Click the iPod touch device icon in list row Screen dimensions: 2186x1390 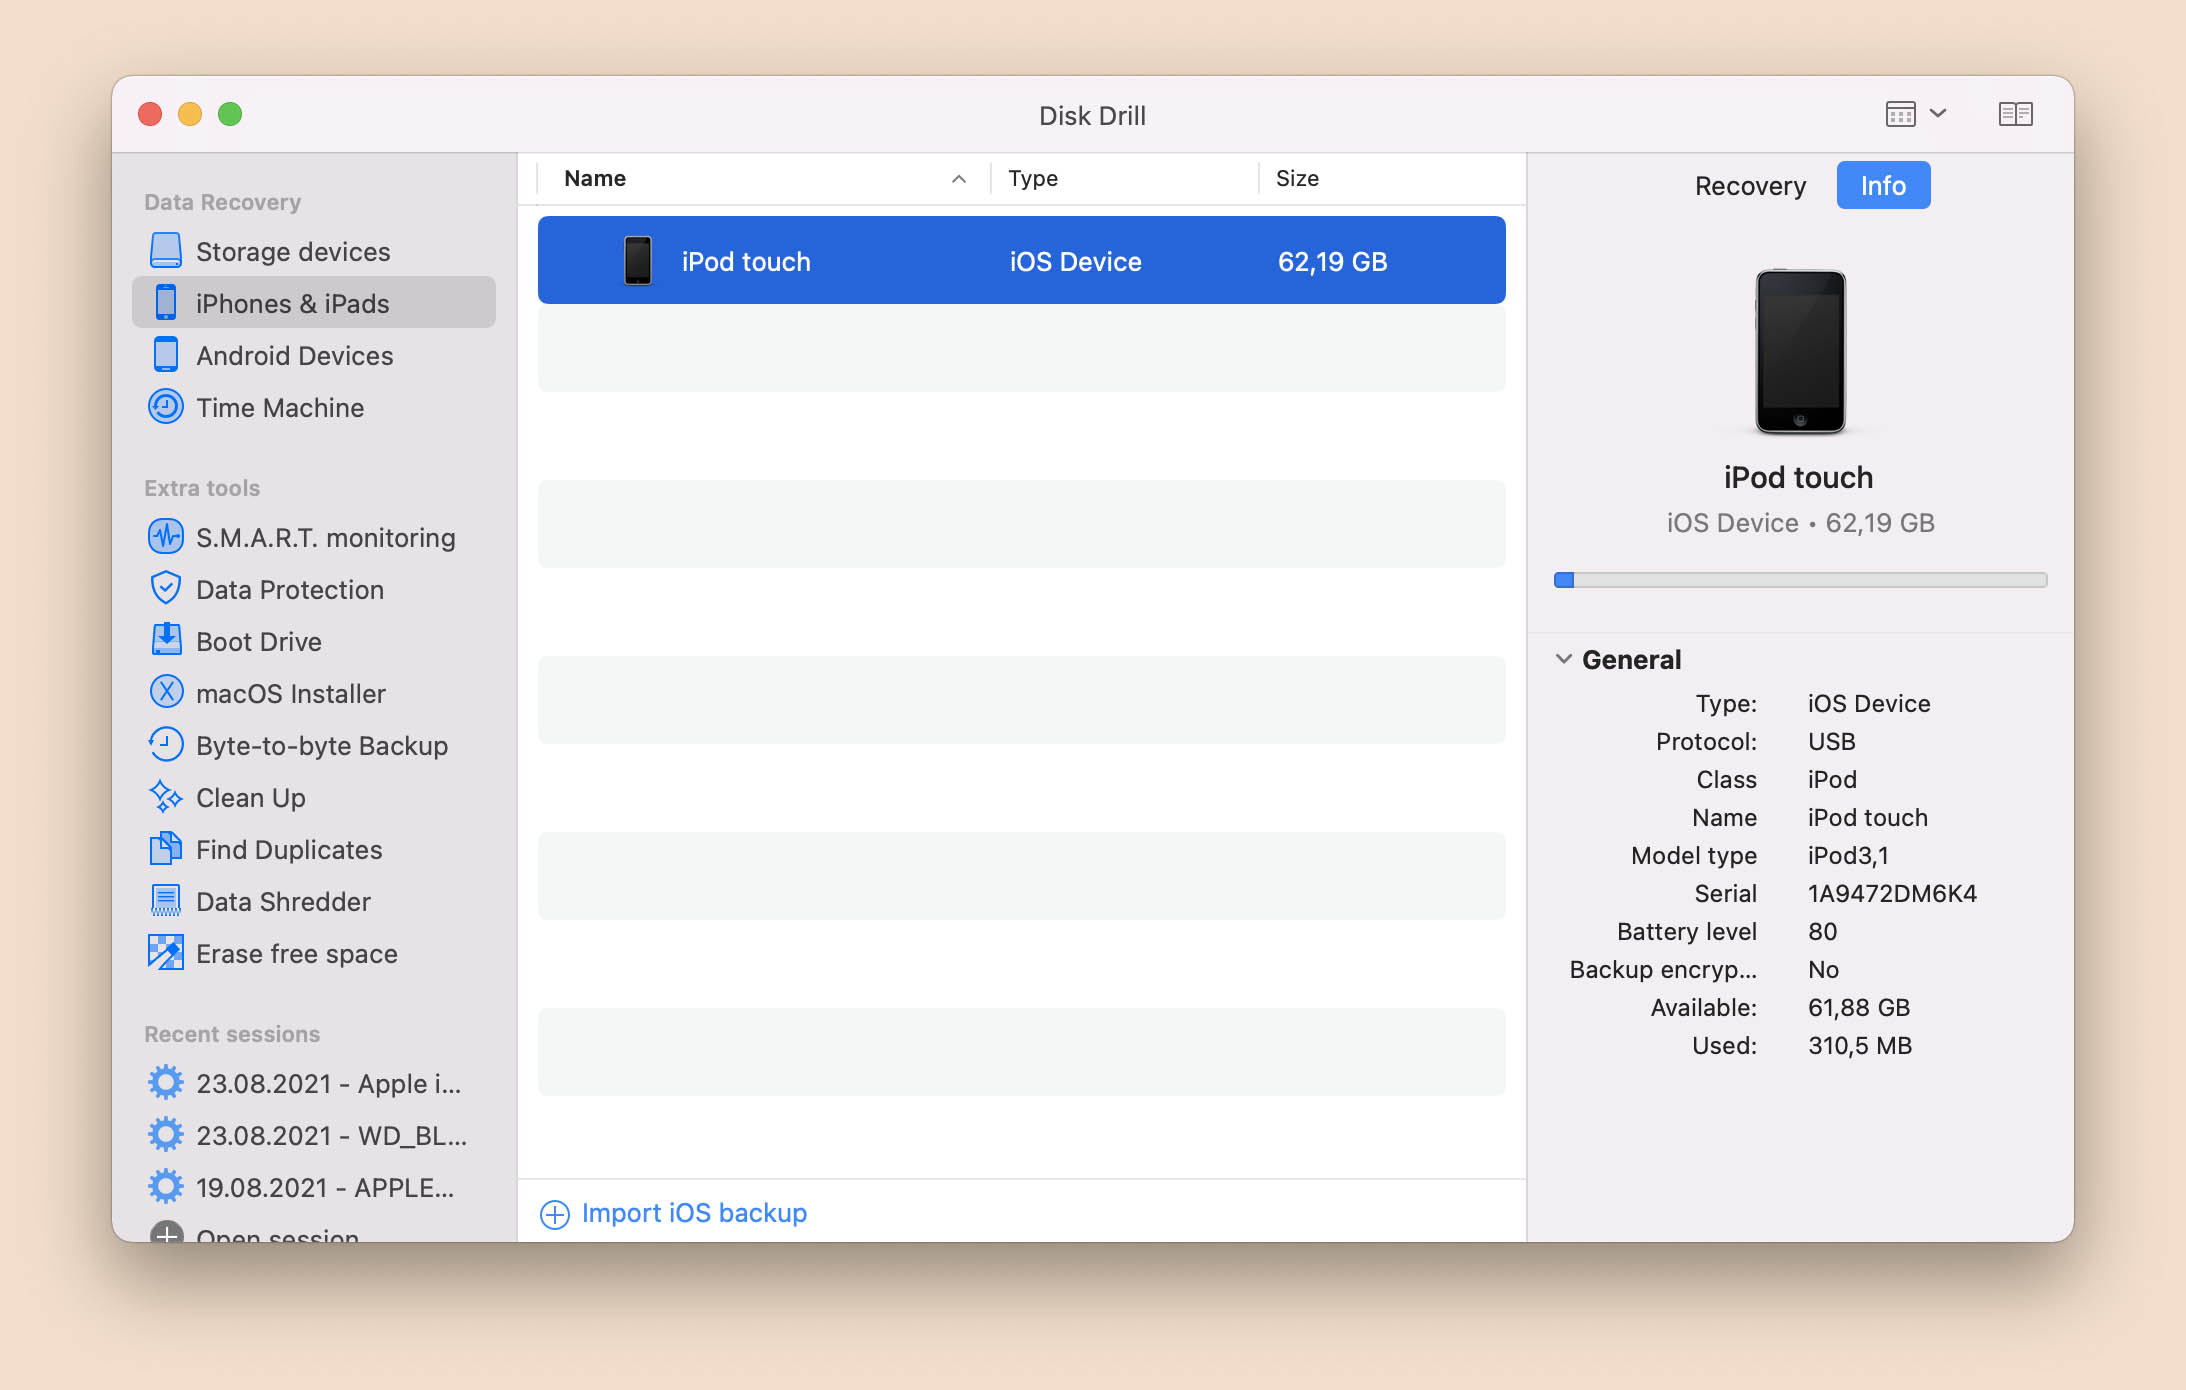tap(638, 260)
